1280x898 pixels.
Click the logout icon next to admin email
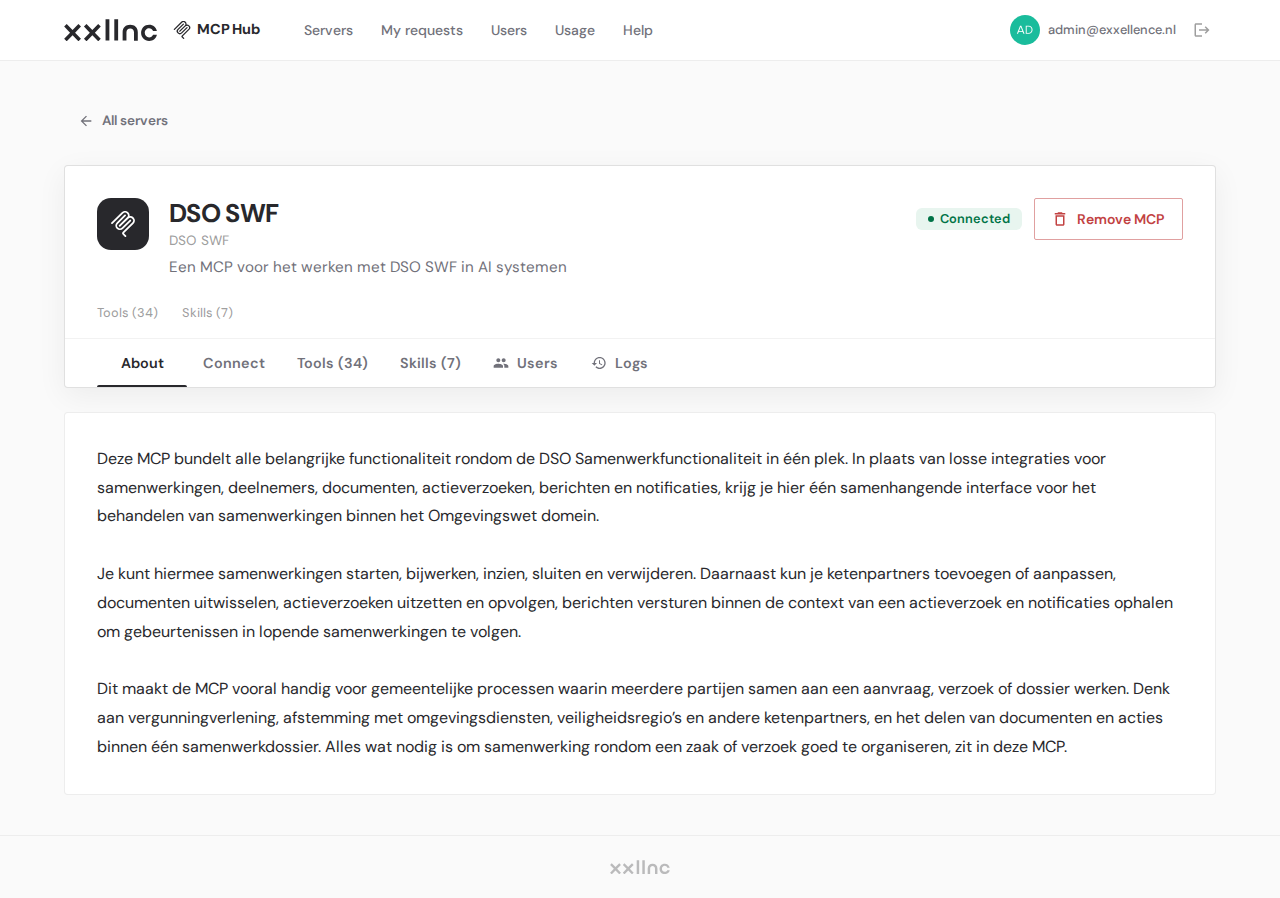pos(1202,30)
